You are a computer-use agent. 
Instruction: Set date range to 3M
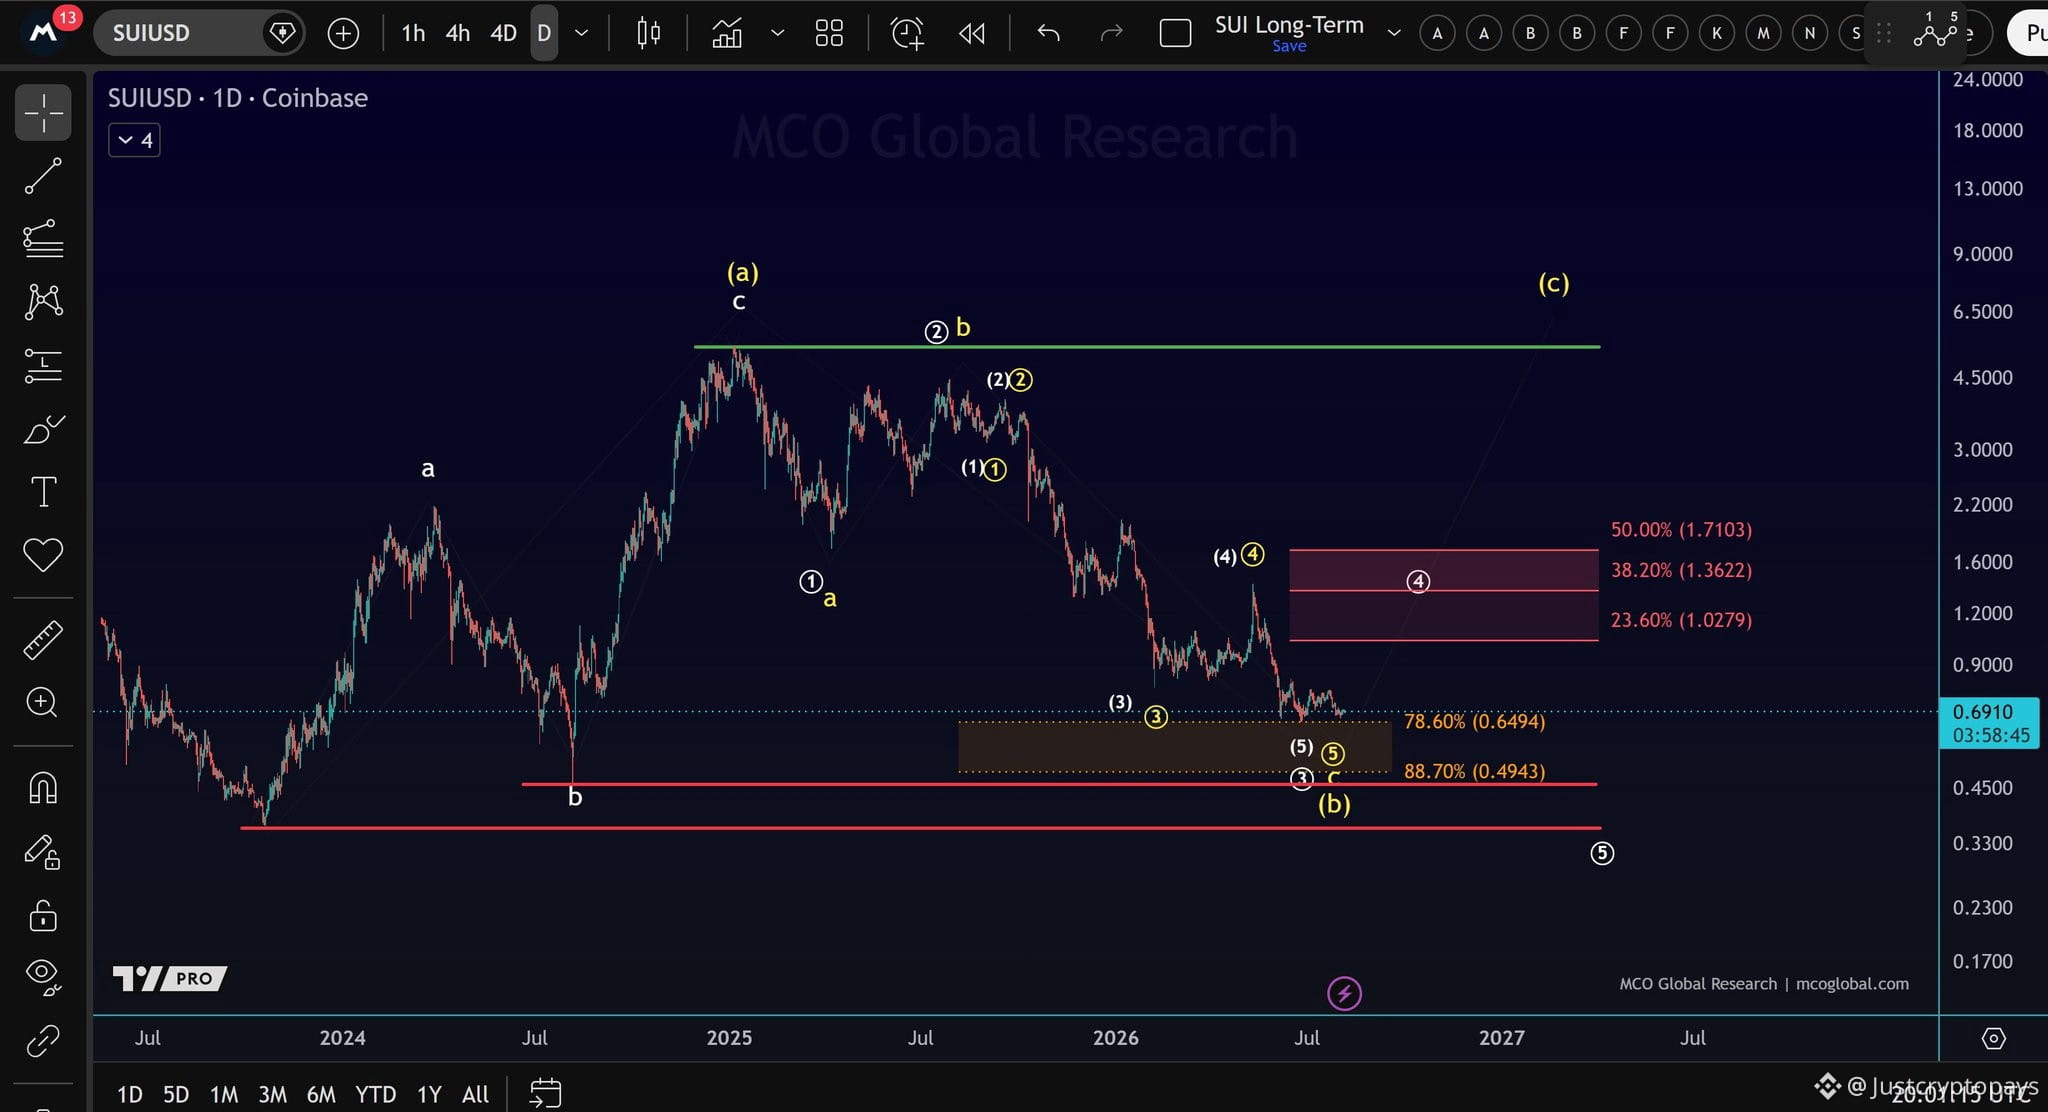[273, 1094]
